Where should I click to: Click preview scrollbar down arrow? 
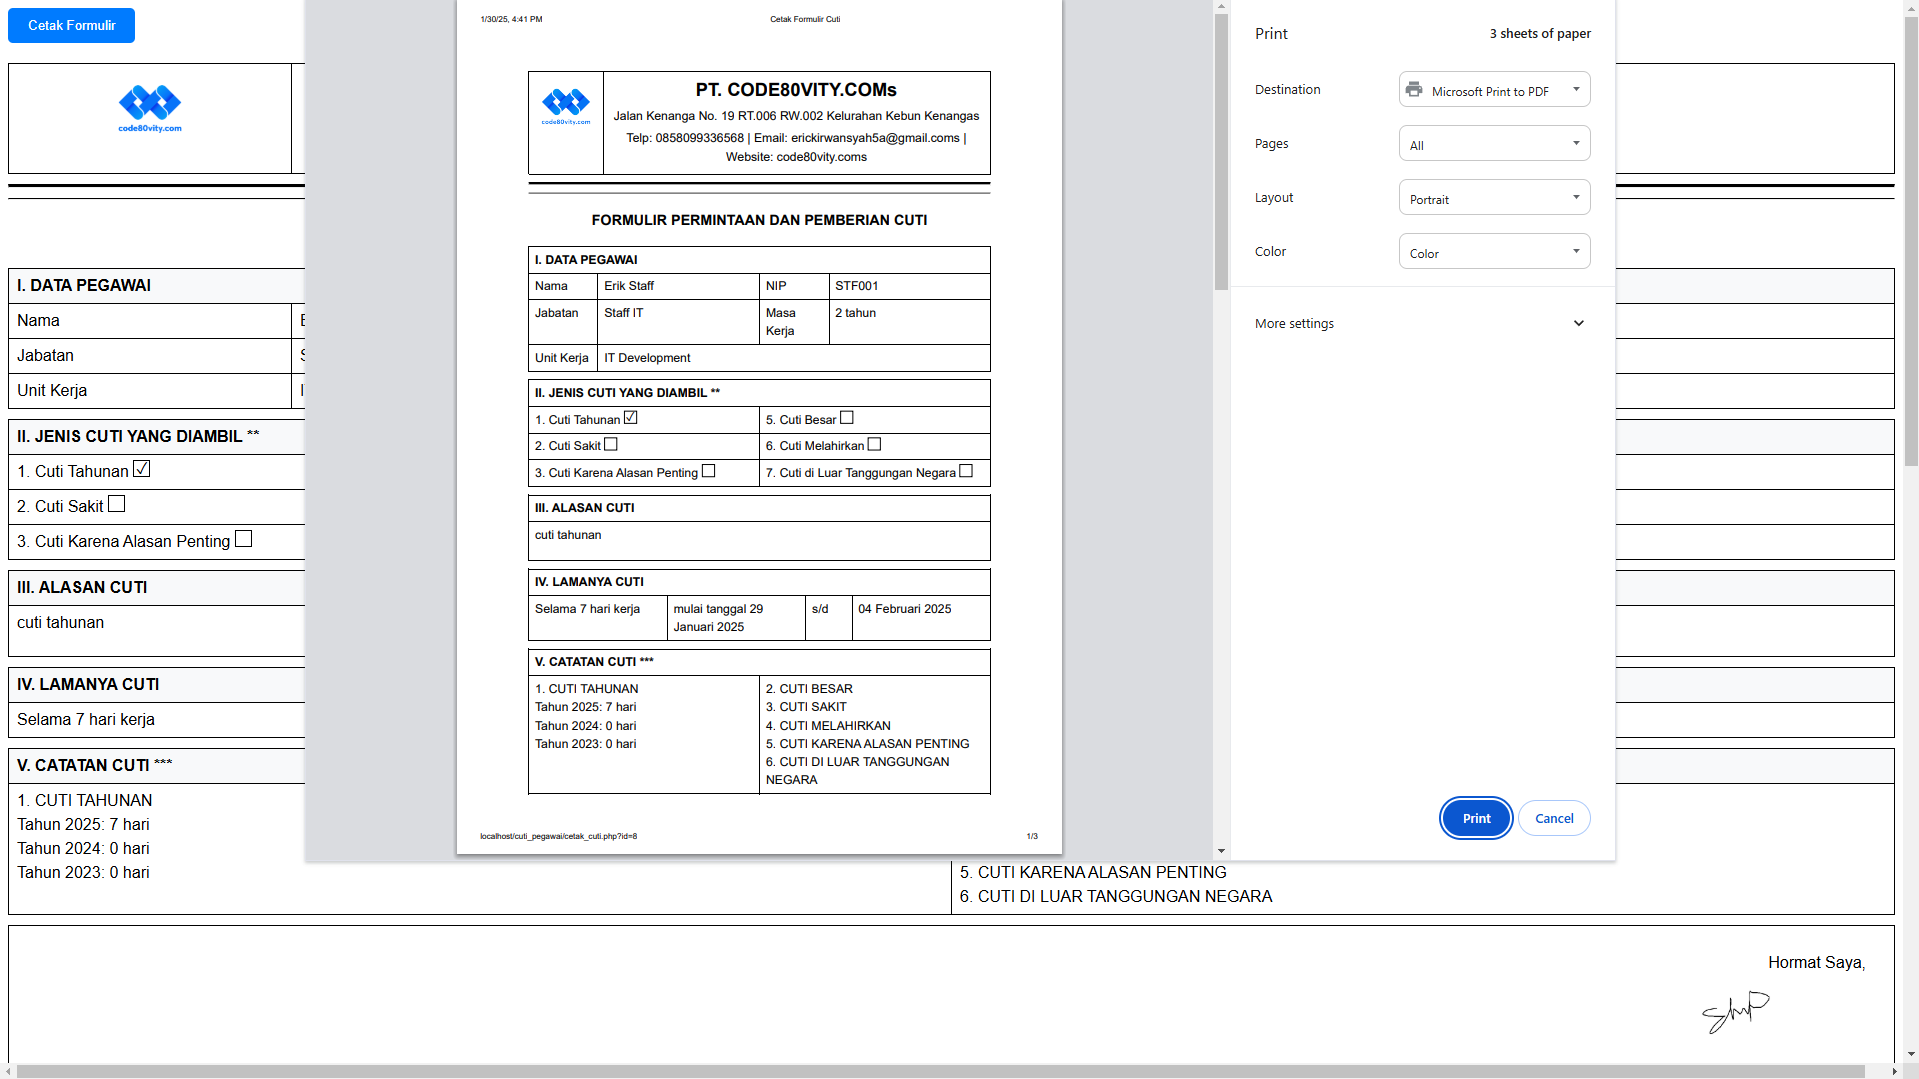pyautogui.click(x=1221, y=852)
